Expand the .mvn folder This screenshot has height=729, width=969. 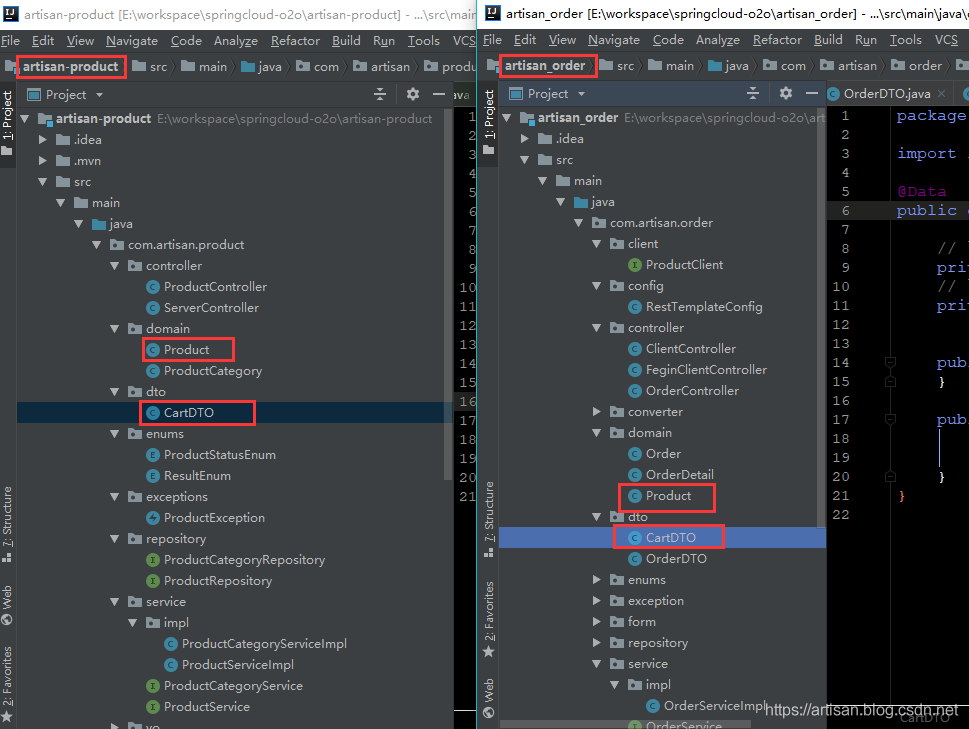coord(43,161)
